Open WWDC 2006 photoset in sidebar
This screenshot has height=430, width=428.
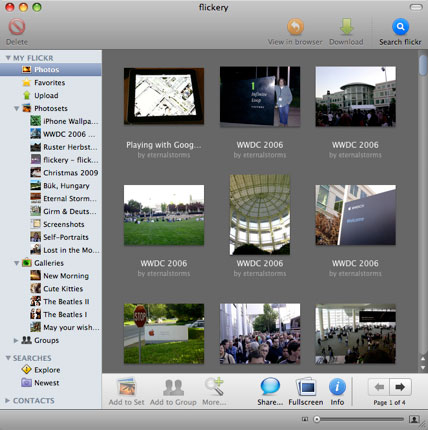tap(51, 134)
